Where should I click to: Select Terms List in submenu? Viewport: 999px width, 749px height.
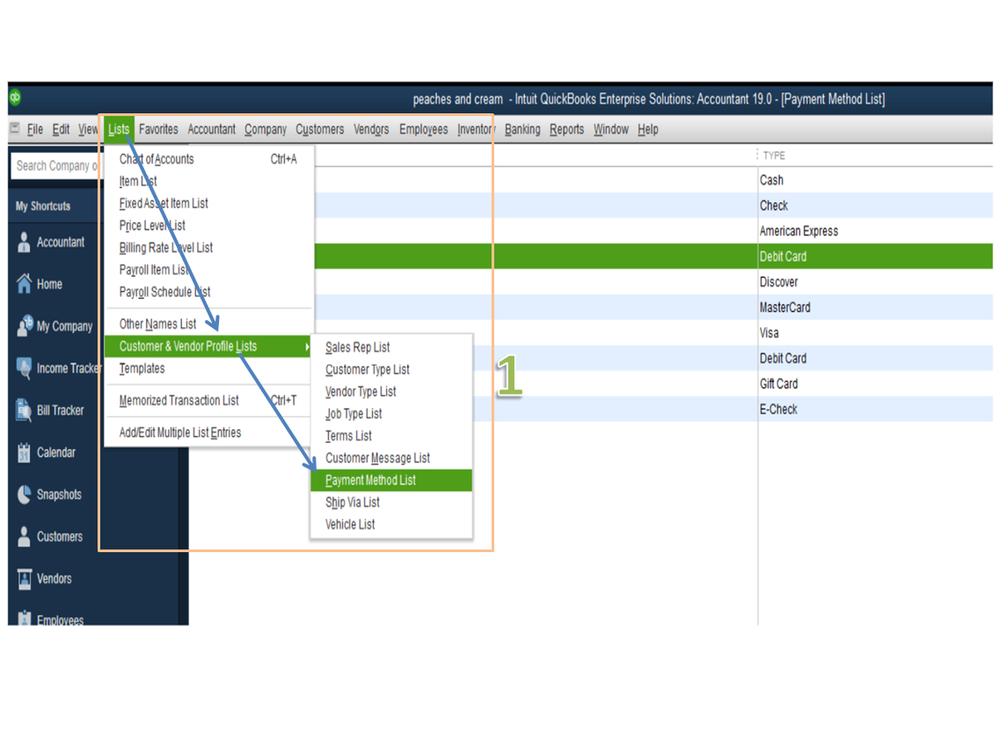[391, 436]
